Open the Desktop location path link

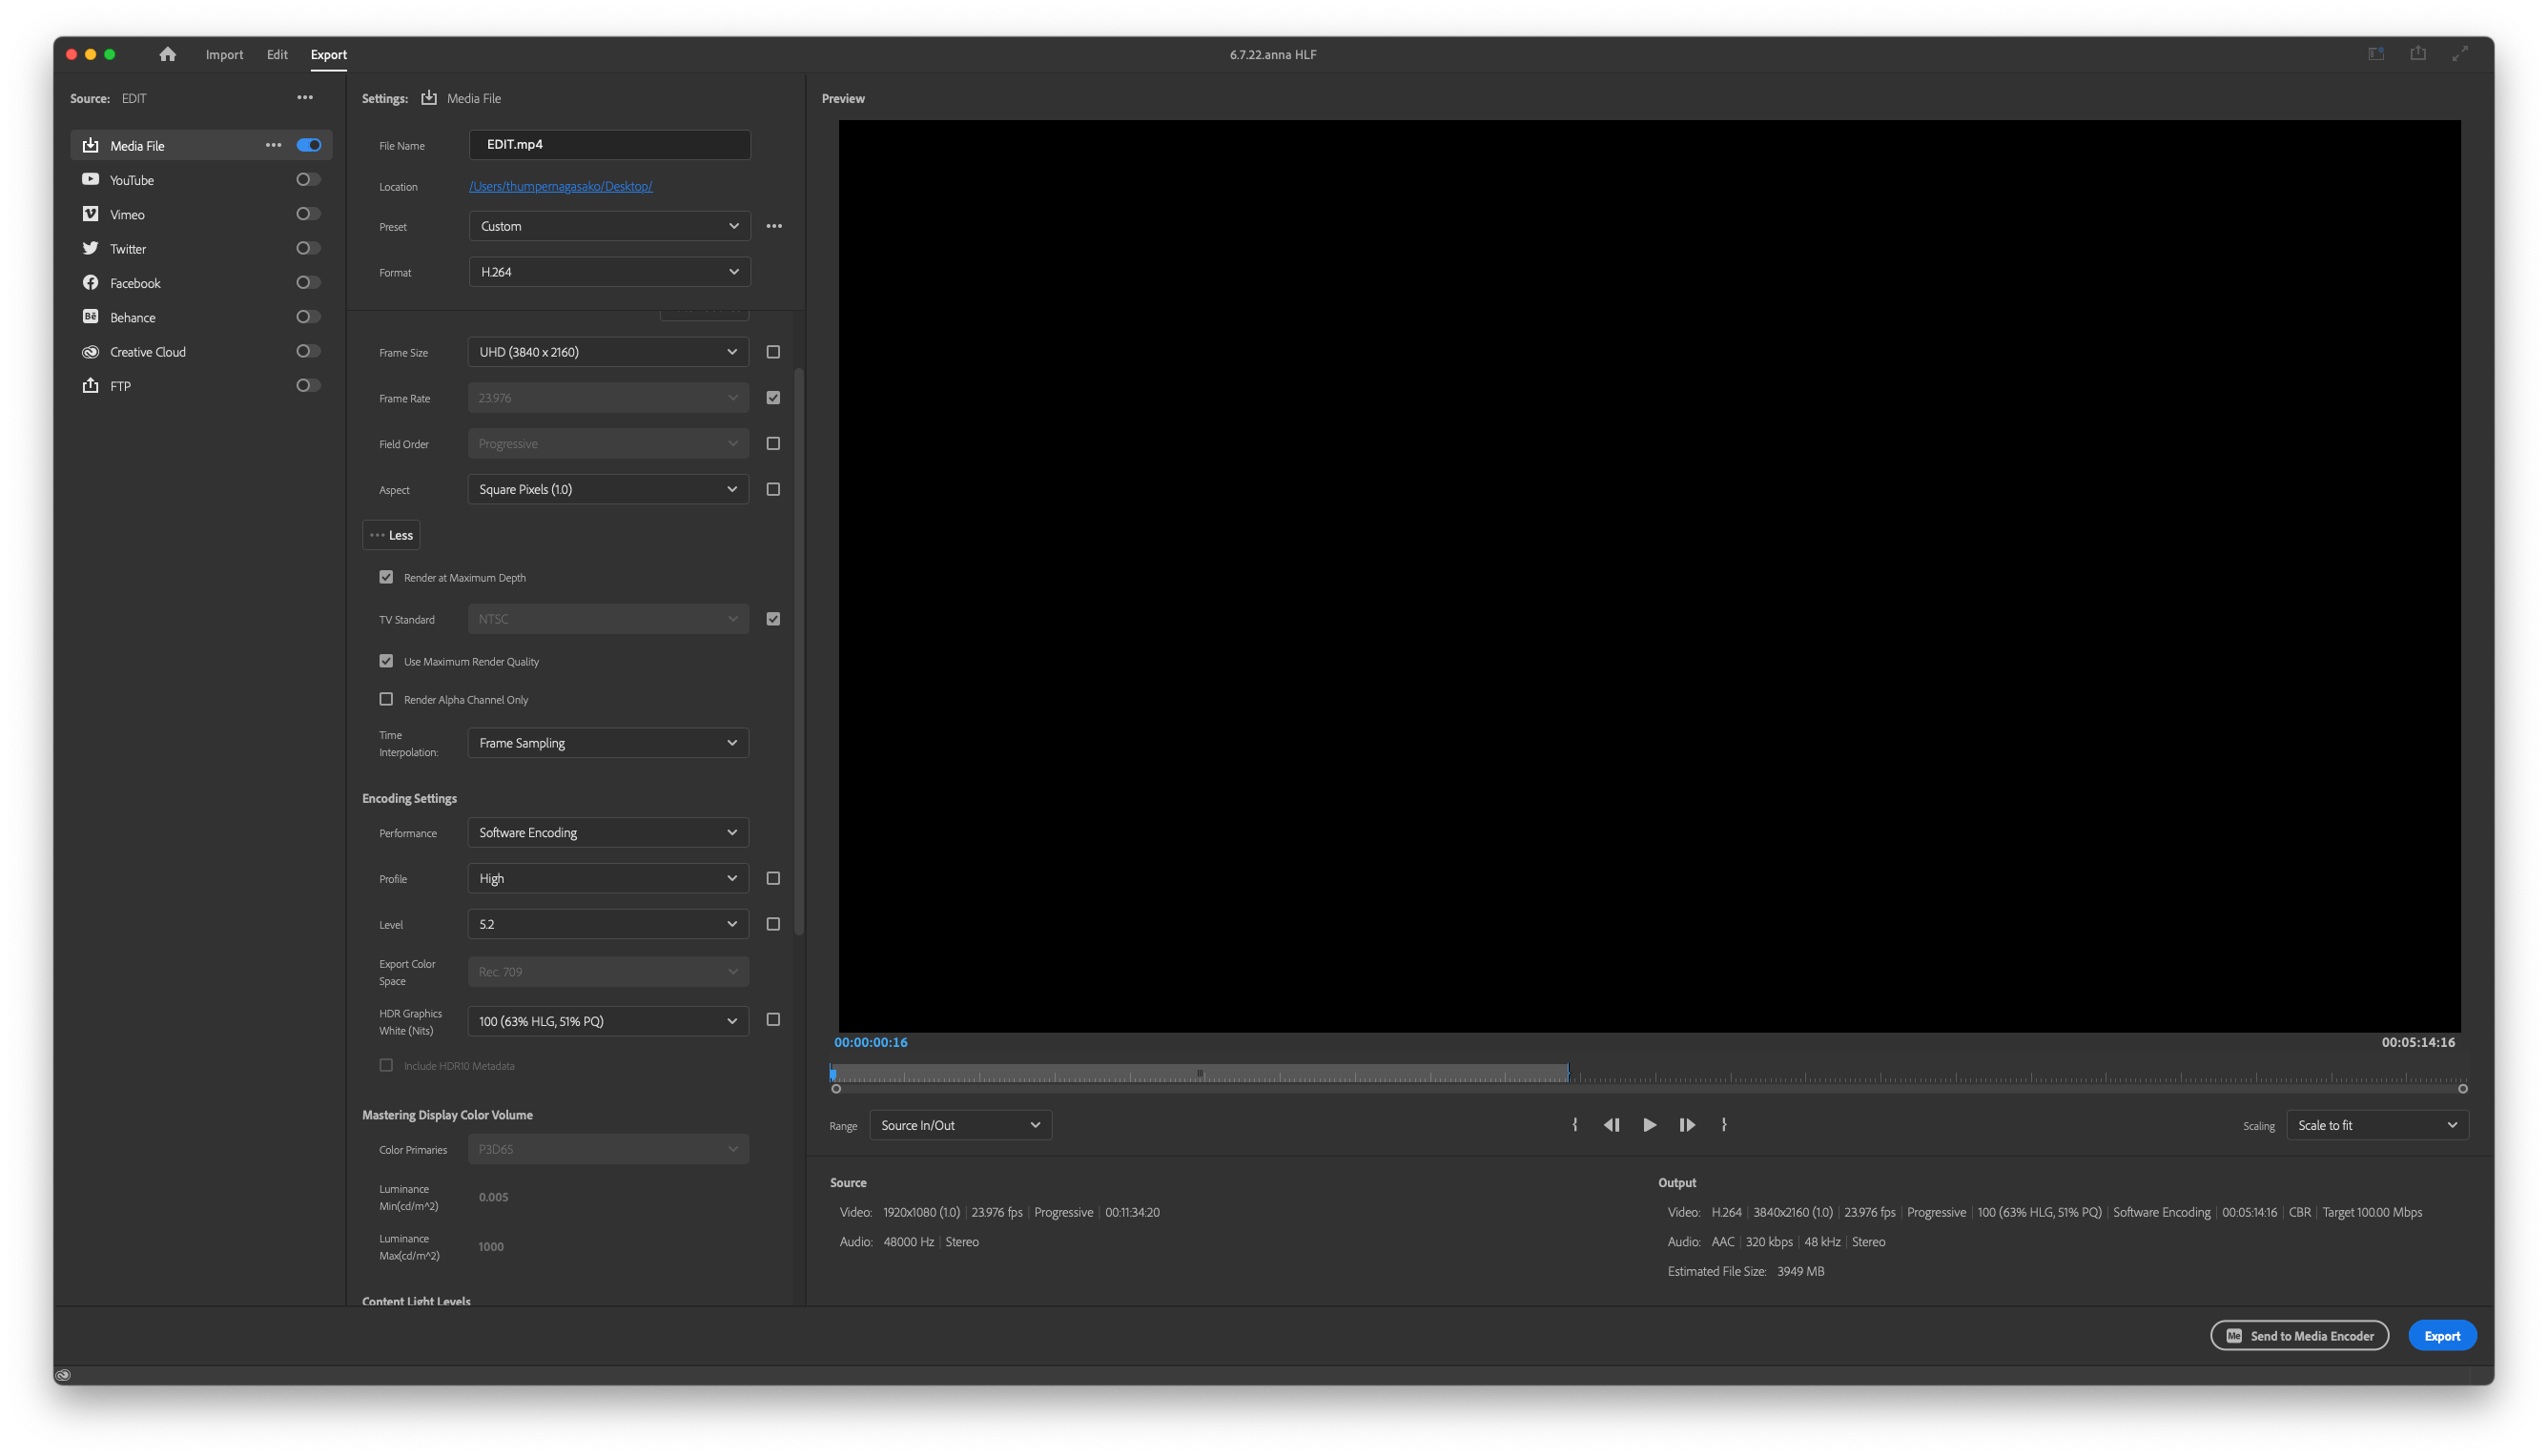click(560, 186)
